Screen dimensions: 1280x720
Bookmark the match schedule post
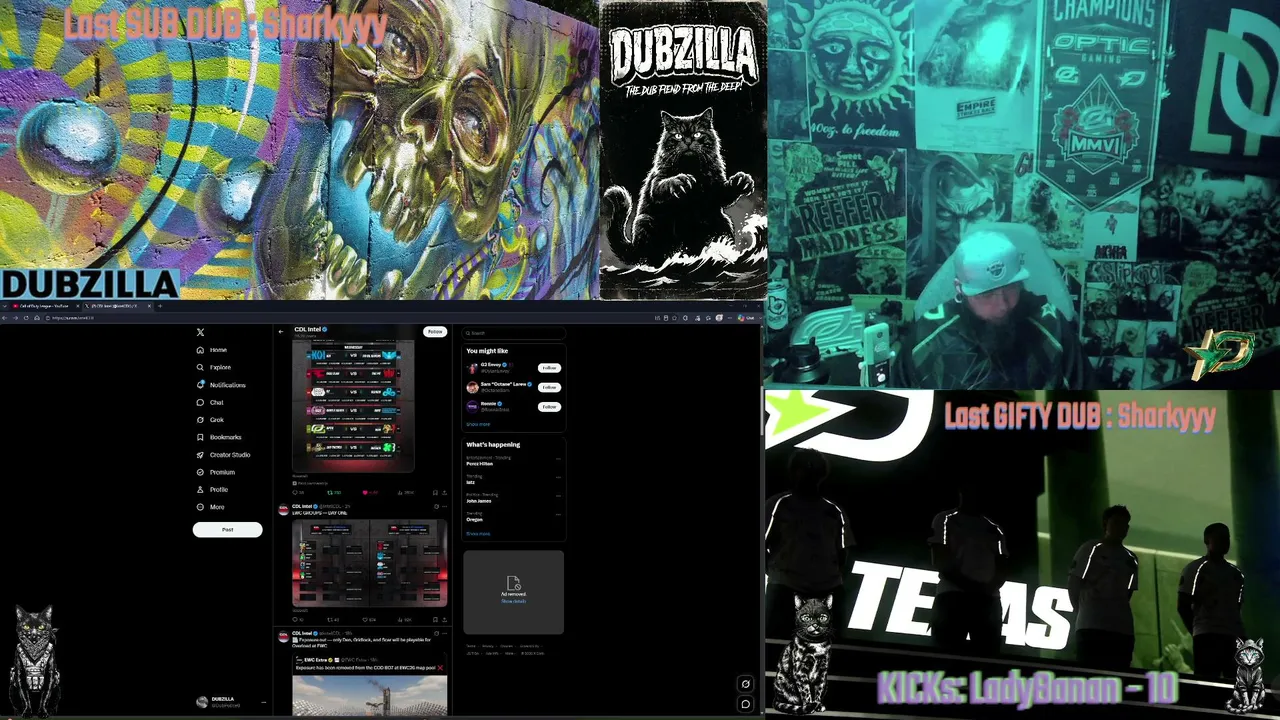point(435,492)
